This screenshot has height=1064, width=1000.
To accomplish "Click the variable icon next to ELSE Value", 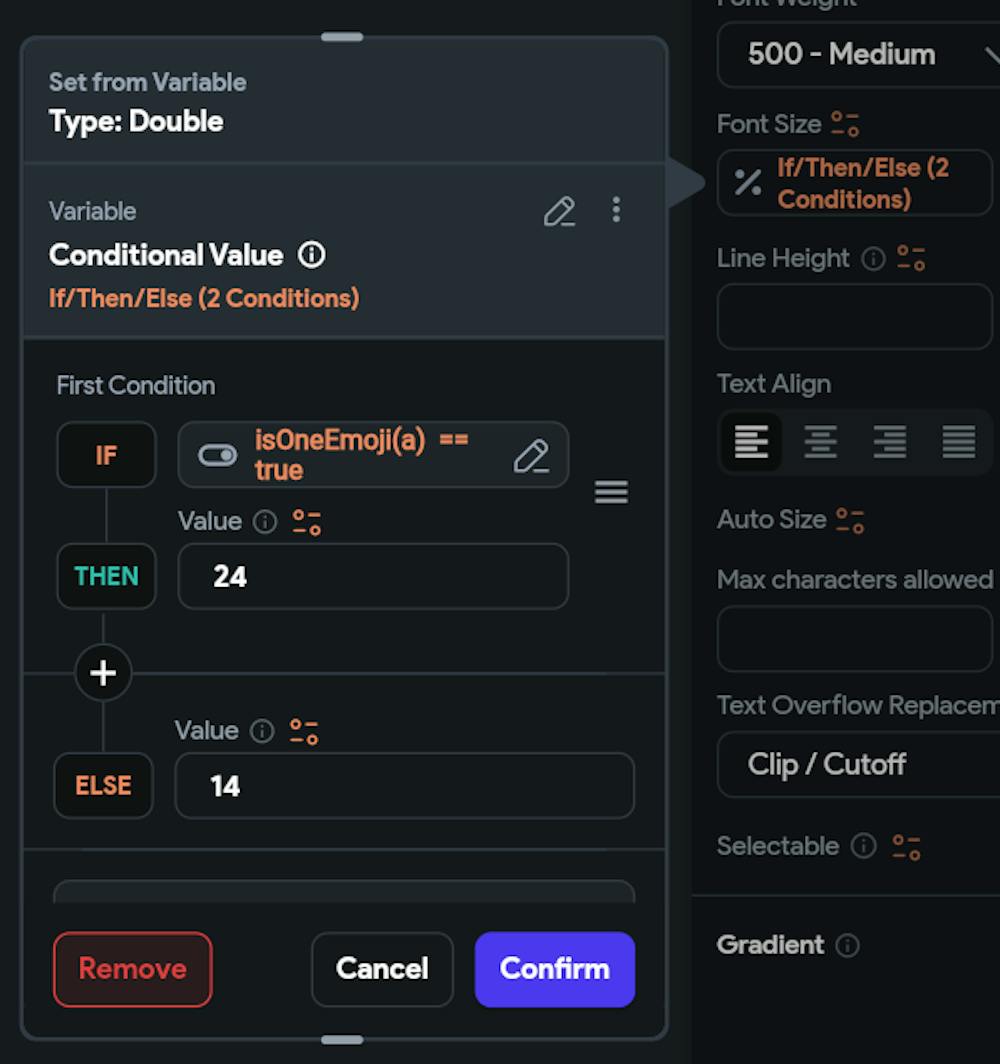I will (x=304, y=731).
